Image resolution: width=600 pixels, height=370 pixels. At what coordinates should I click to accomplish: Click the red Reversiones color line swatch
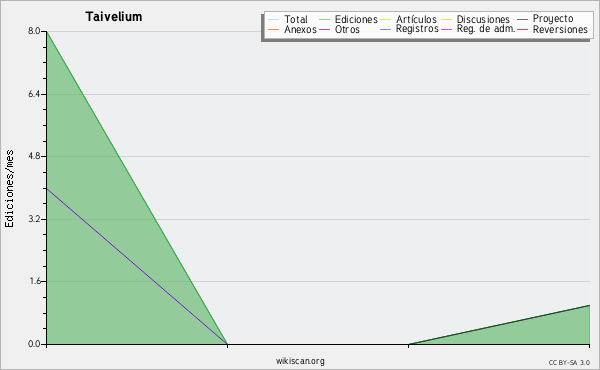(x=522, y=29)
